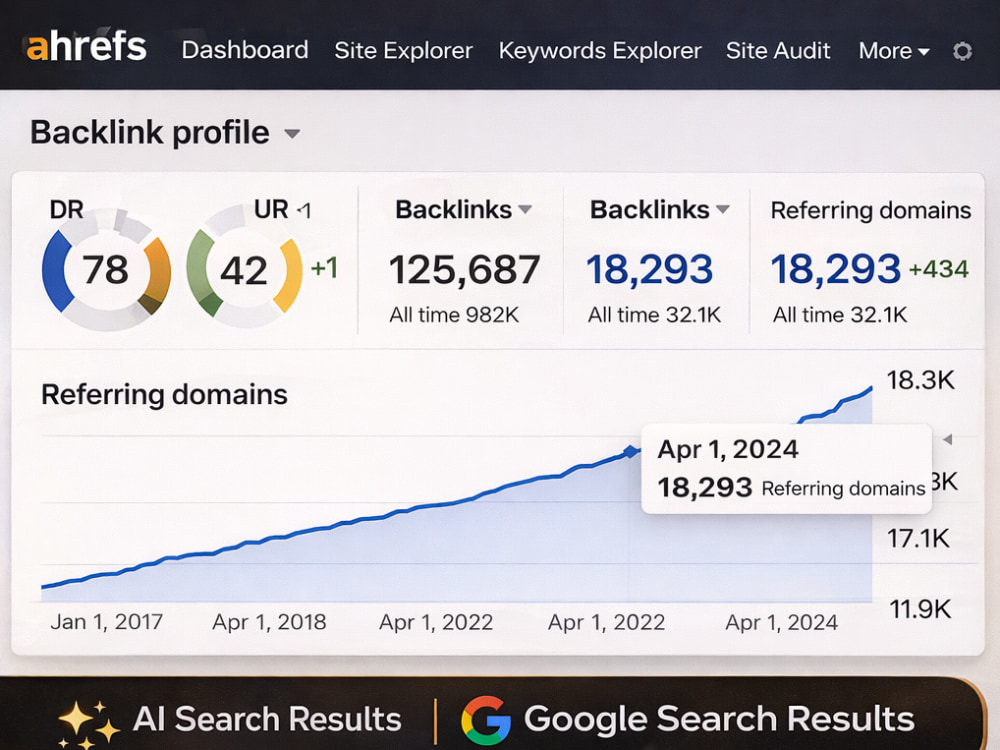The width and height of the screenshot is (1000, 750).
Task: Click the DR 78 gauge
Action: coord(106,269)
